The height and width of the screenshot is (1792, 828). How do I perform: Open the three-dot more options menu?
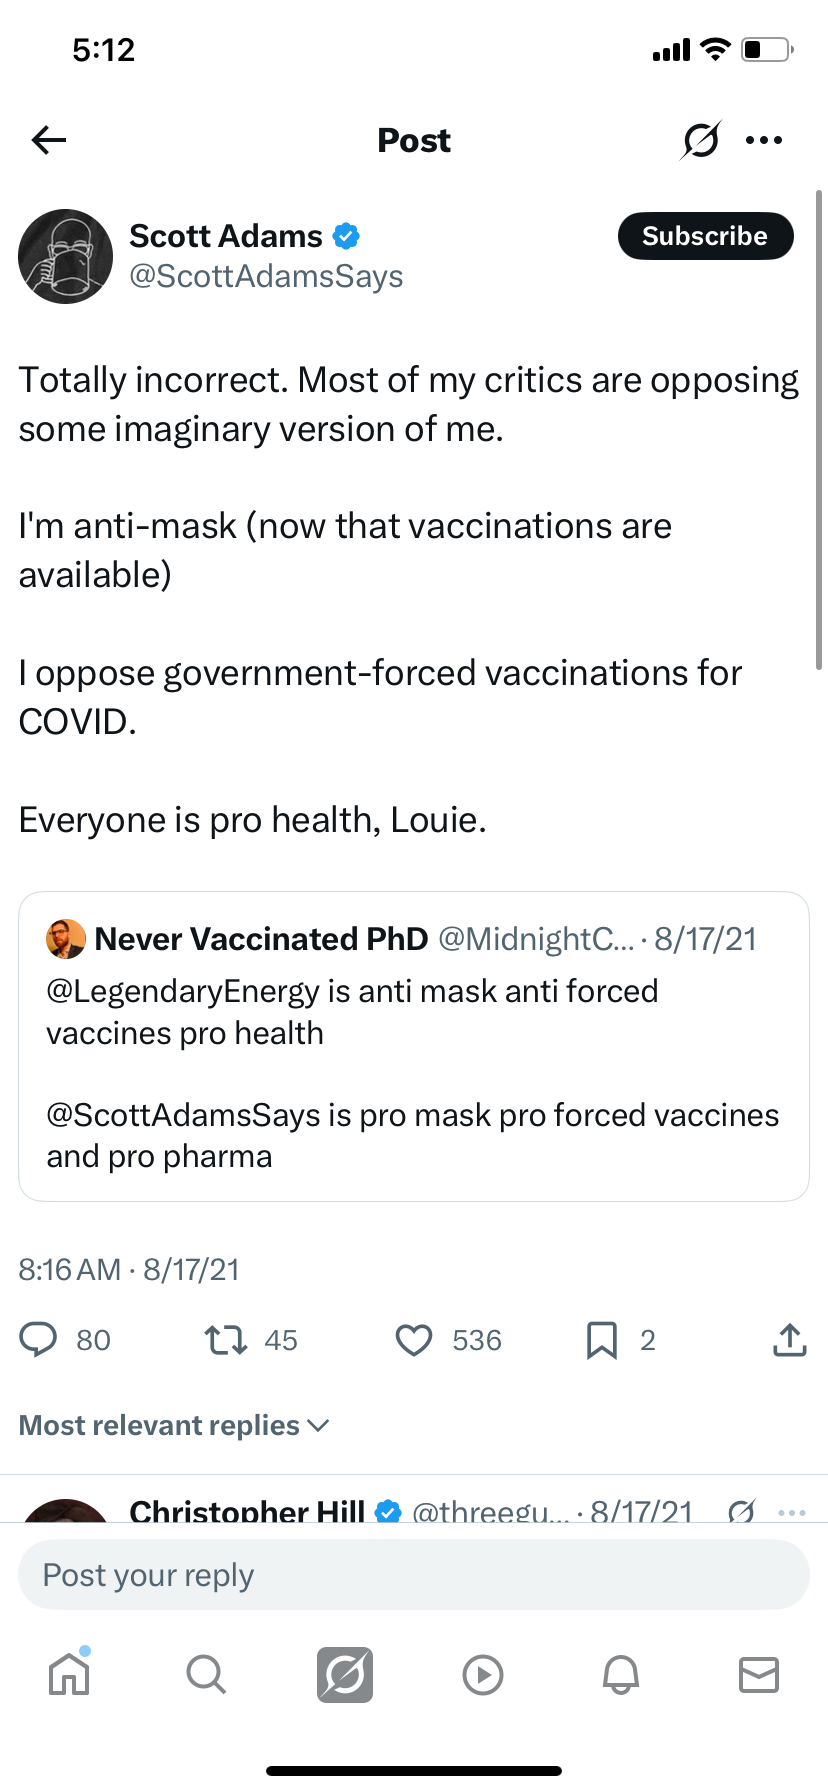pos(764,140)
